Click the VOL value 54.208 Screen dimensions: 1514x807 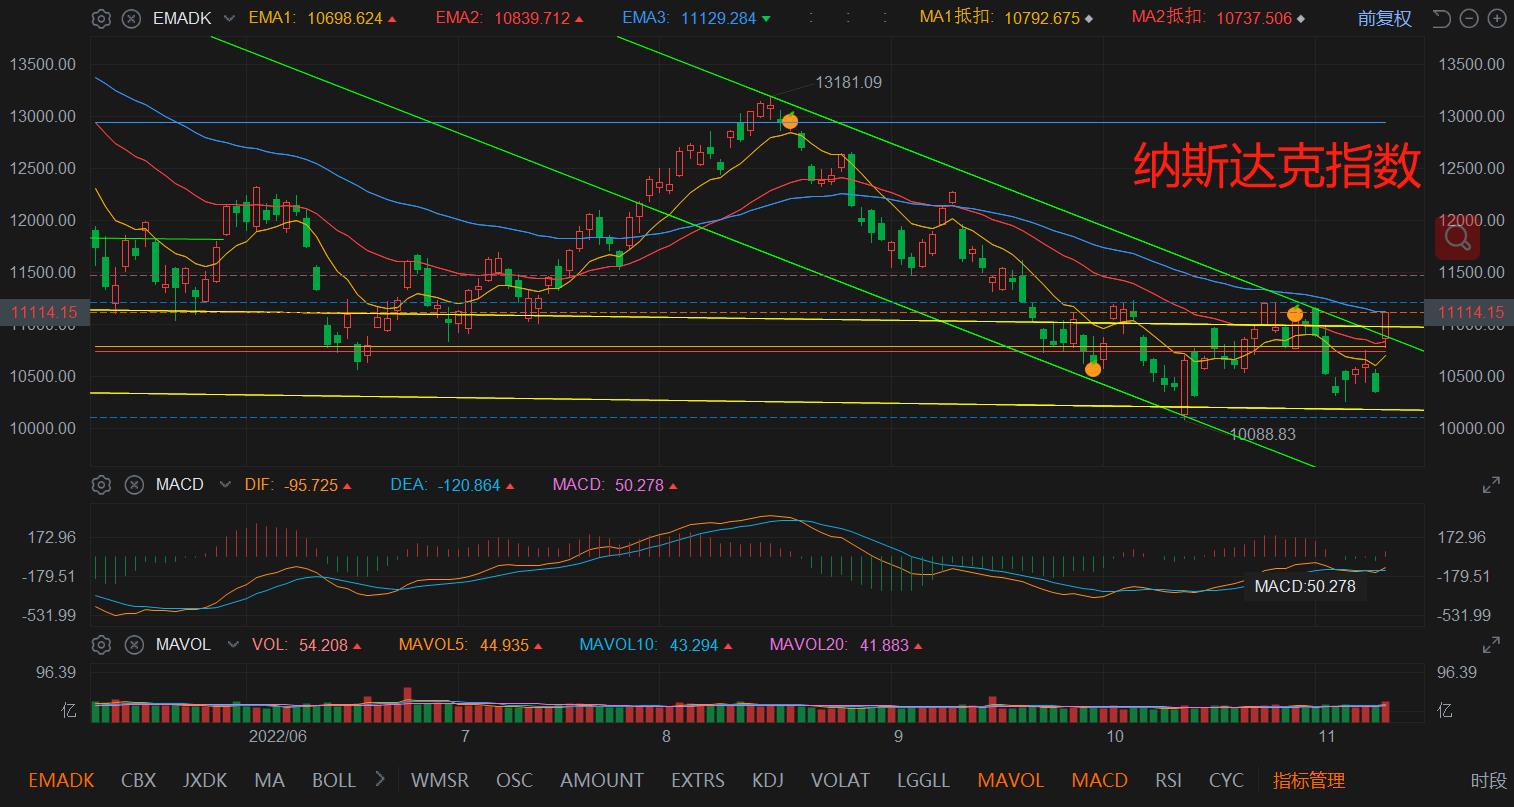click(x=323, y=645)
